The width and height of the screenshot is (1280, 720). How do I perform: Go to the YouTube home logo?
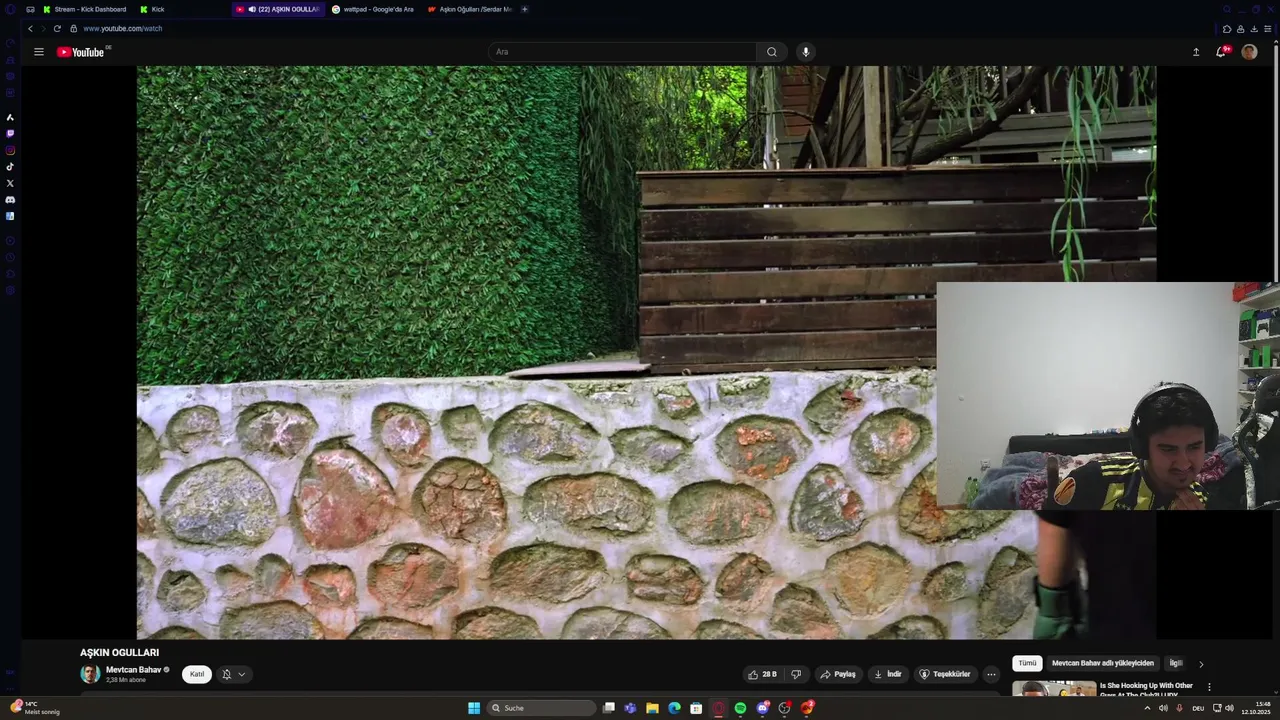(x=81, y=52)
